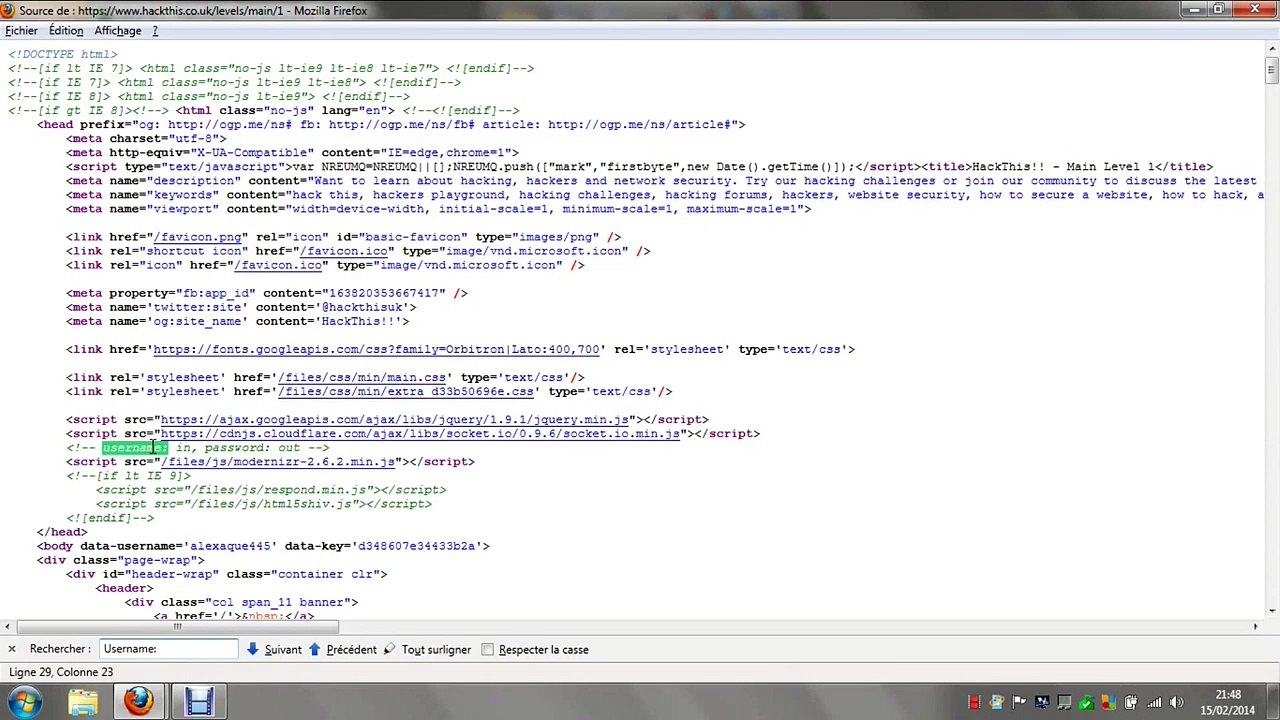This screenshot has height=720, width=1280.
Task: Click the green checkmark tray icon
Action: [x=1086, y=702]
